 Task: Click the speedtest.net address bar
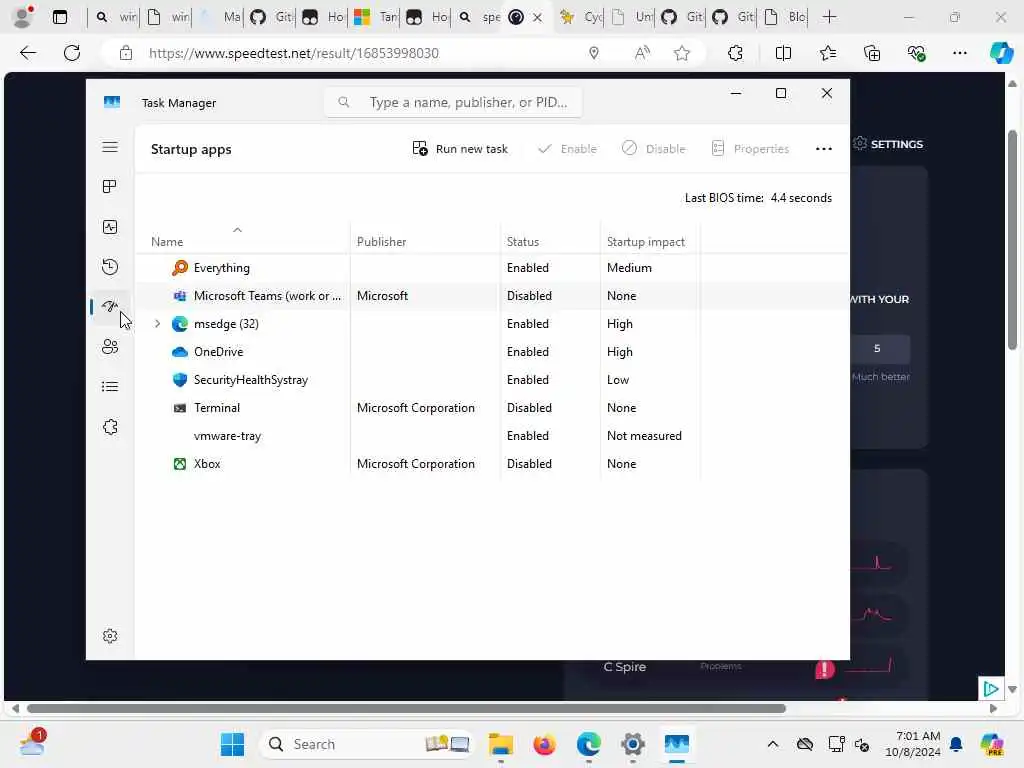click(293, 53)
